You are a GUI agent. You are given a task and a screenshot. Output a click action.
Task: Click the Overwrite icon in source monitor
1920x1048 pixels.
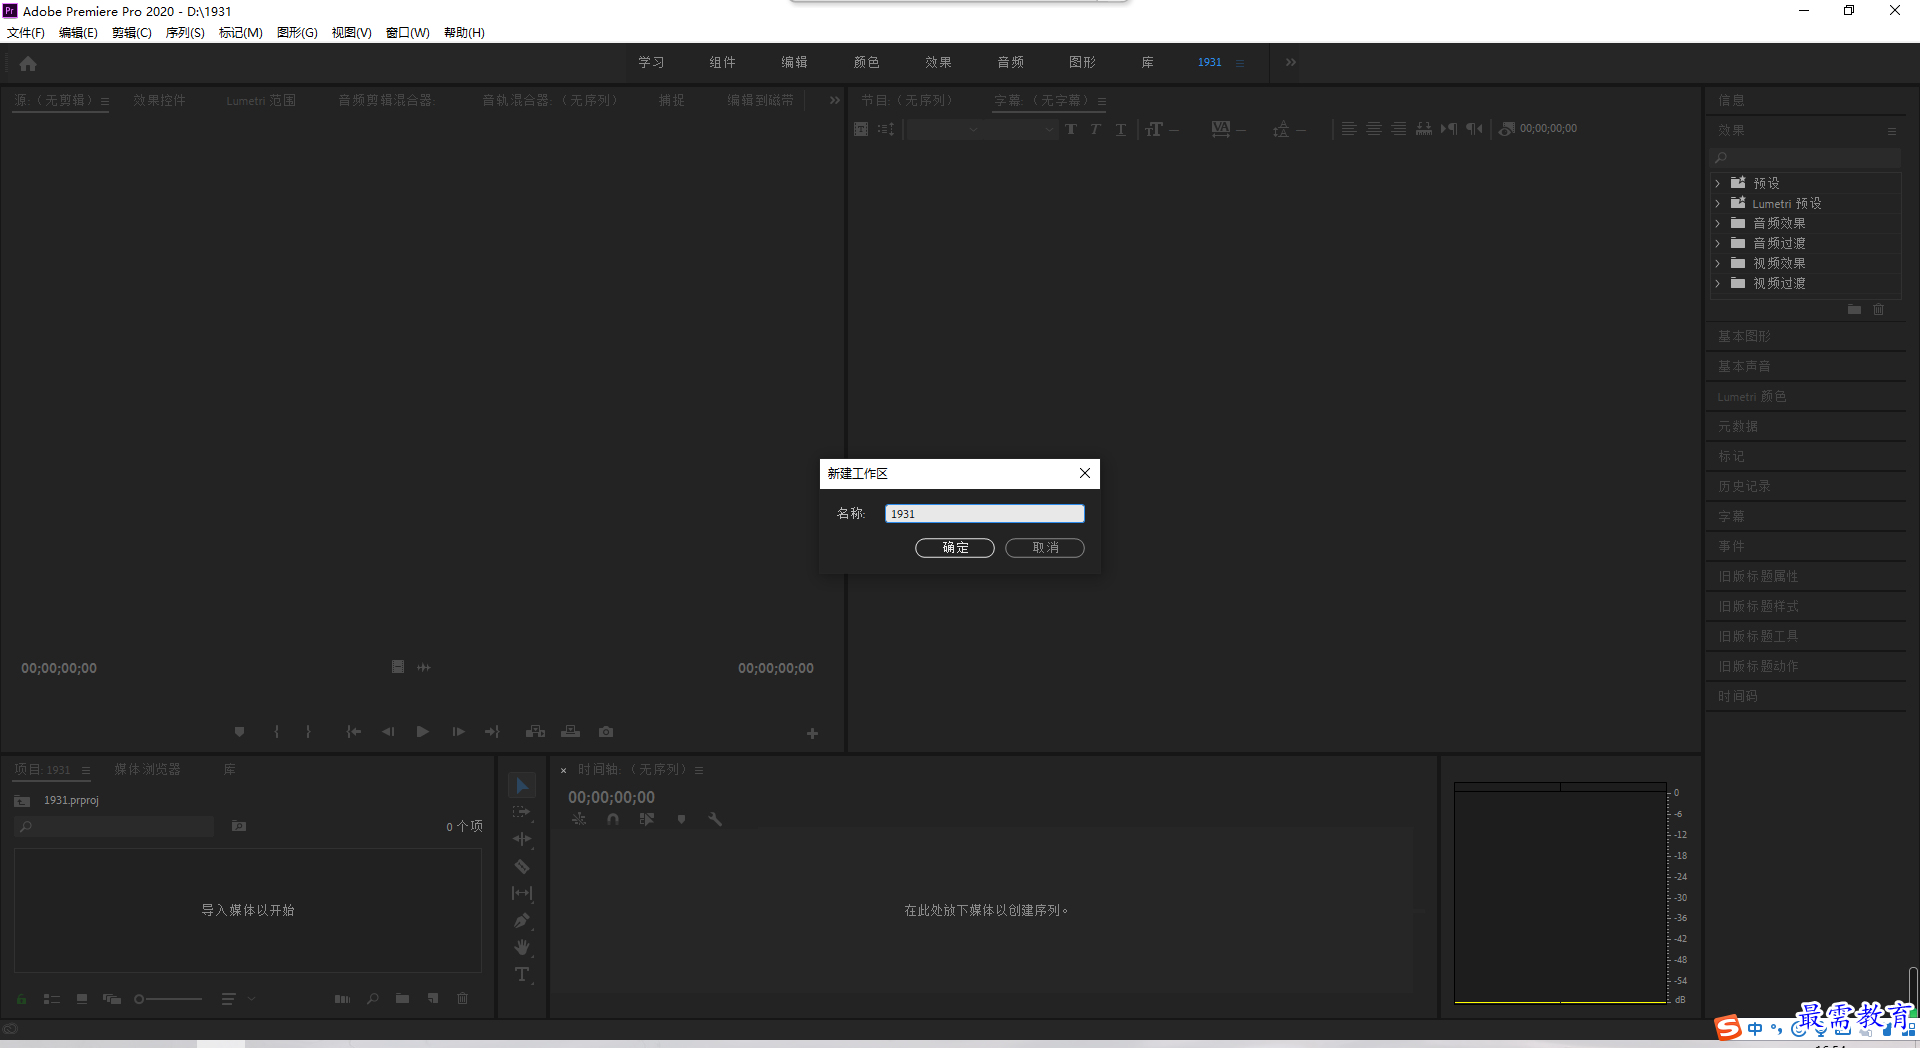tap(571, 732)
